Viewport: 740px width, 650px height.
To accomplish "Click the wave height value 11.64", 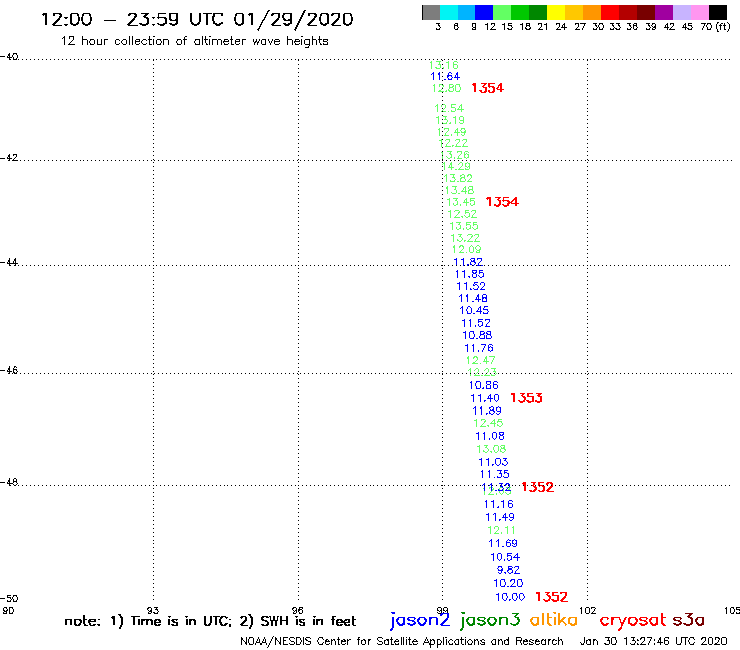I will [x=445, y=76].
